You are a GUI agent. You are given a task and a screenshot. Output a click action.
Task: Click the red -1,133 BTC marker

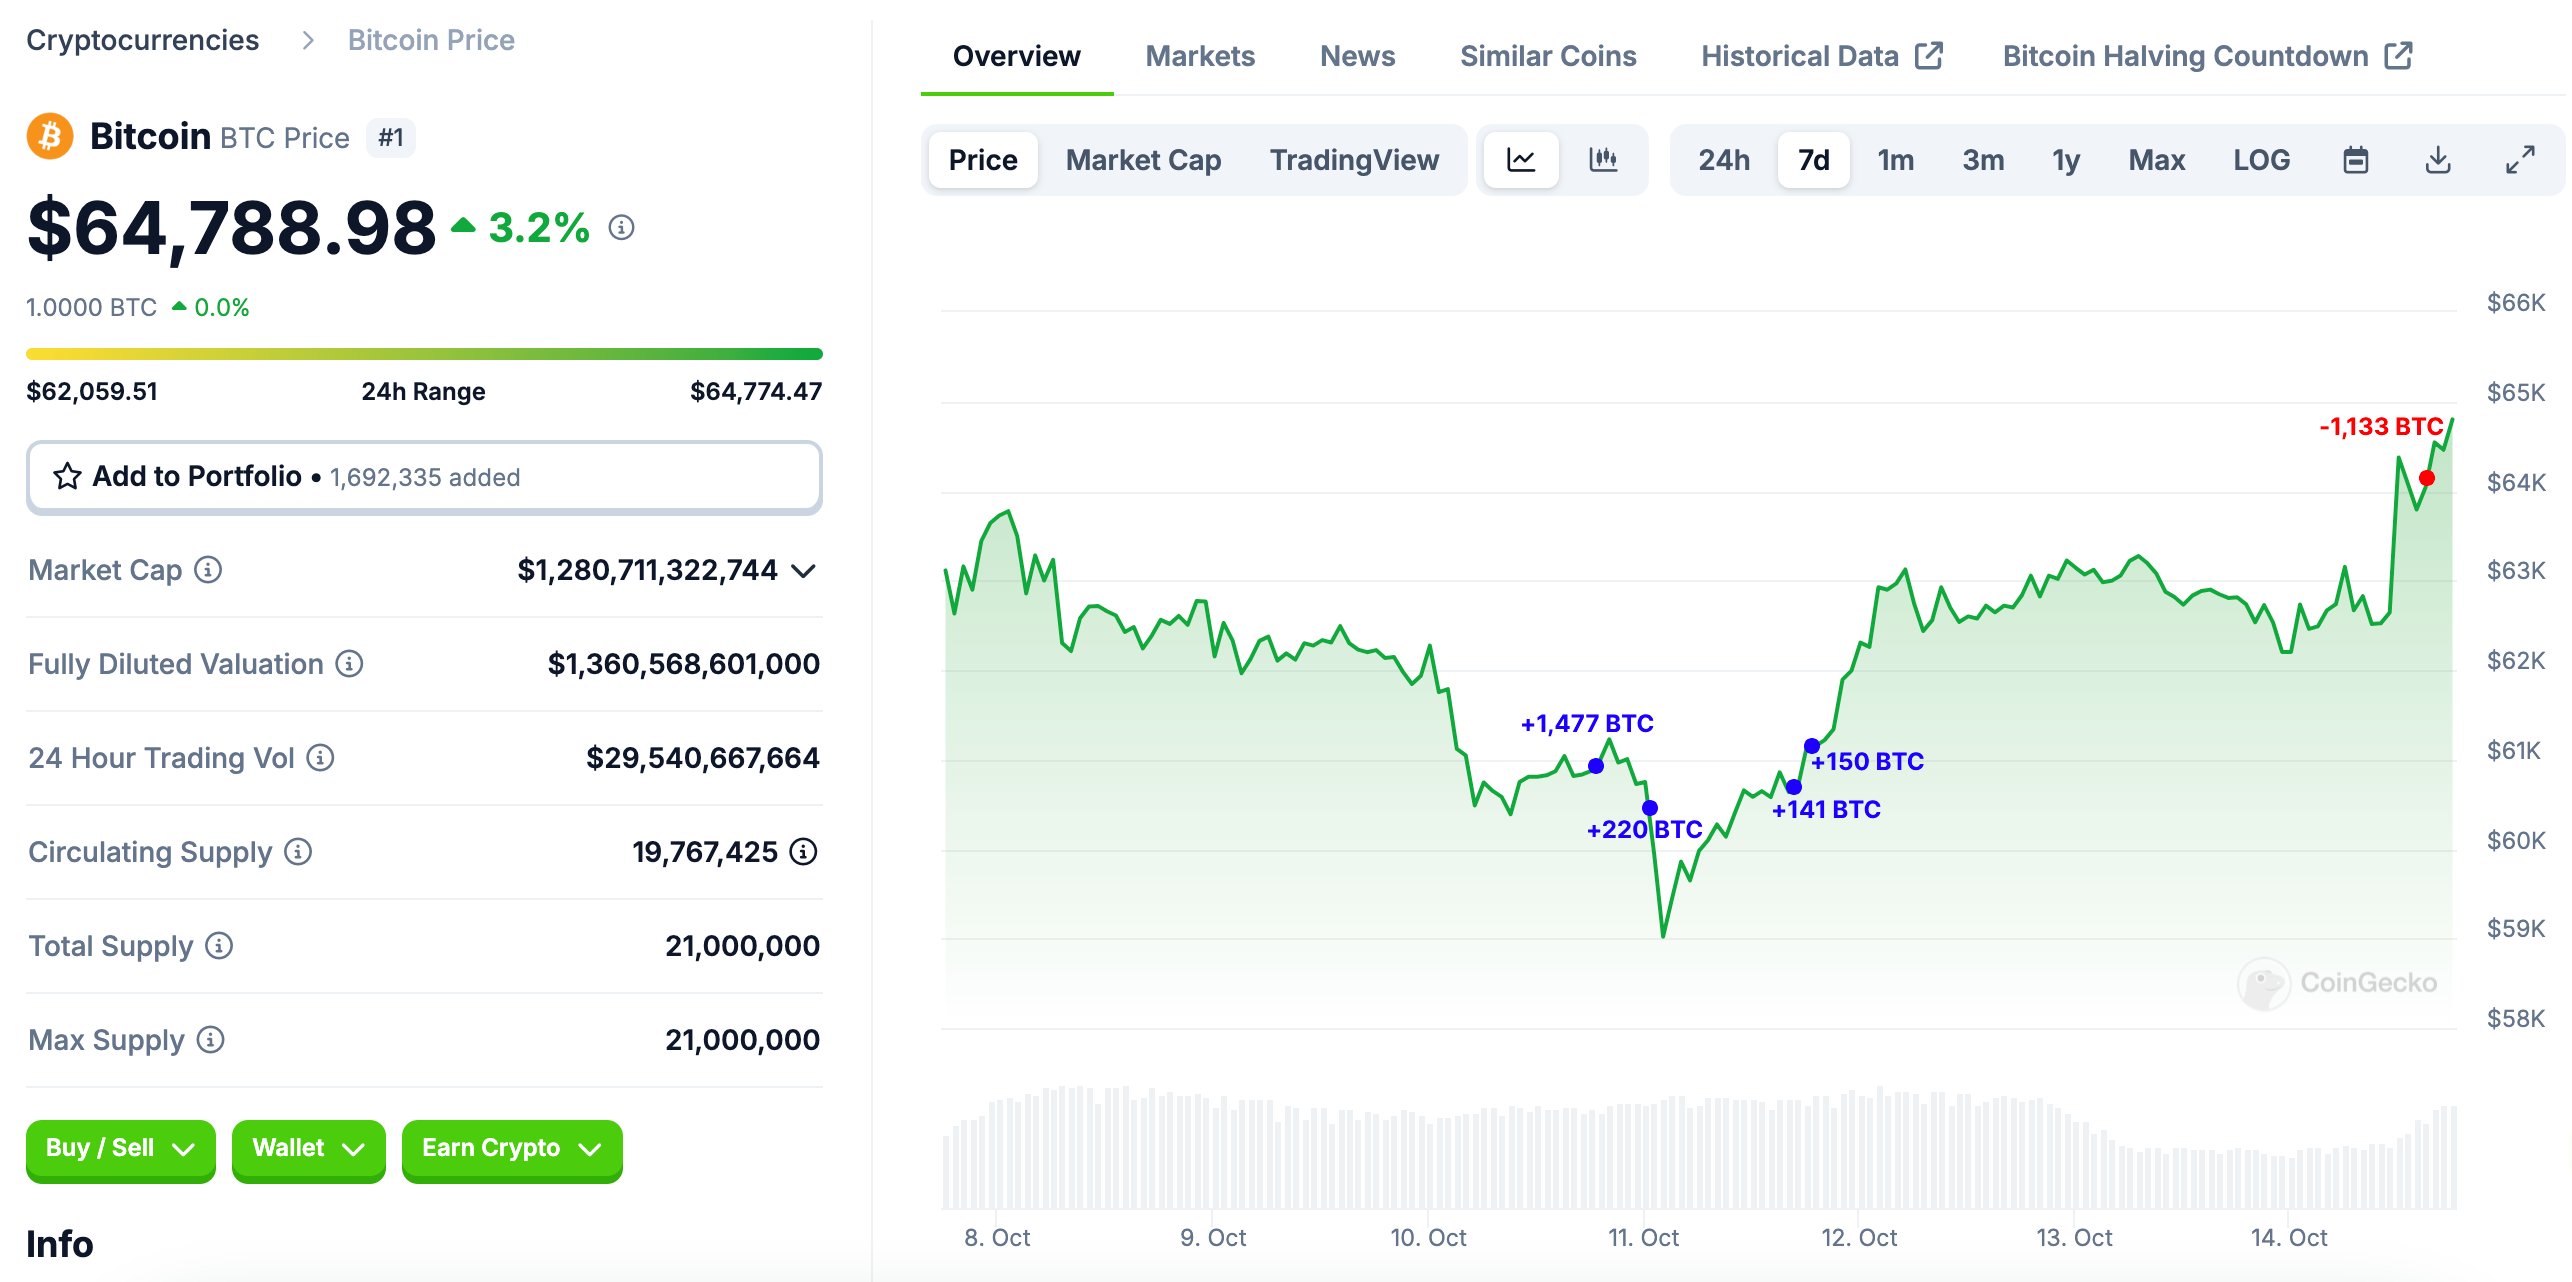click(x=2427, y=478)
